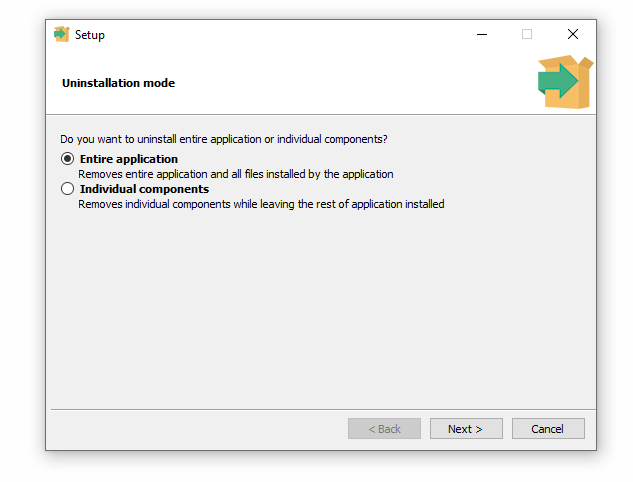Click the bold 'Individual components' label
The image size is (633, 482).
144,189
